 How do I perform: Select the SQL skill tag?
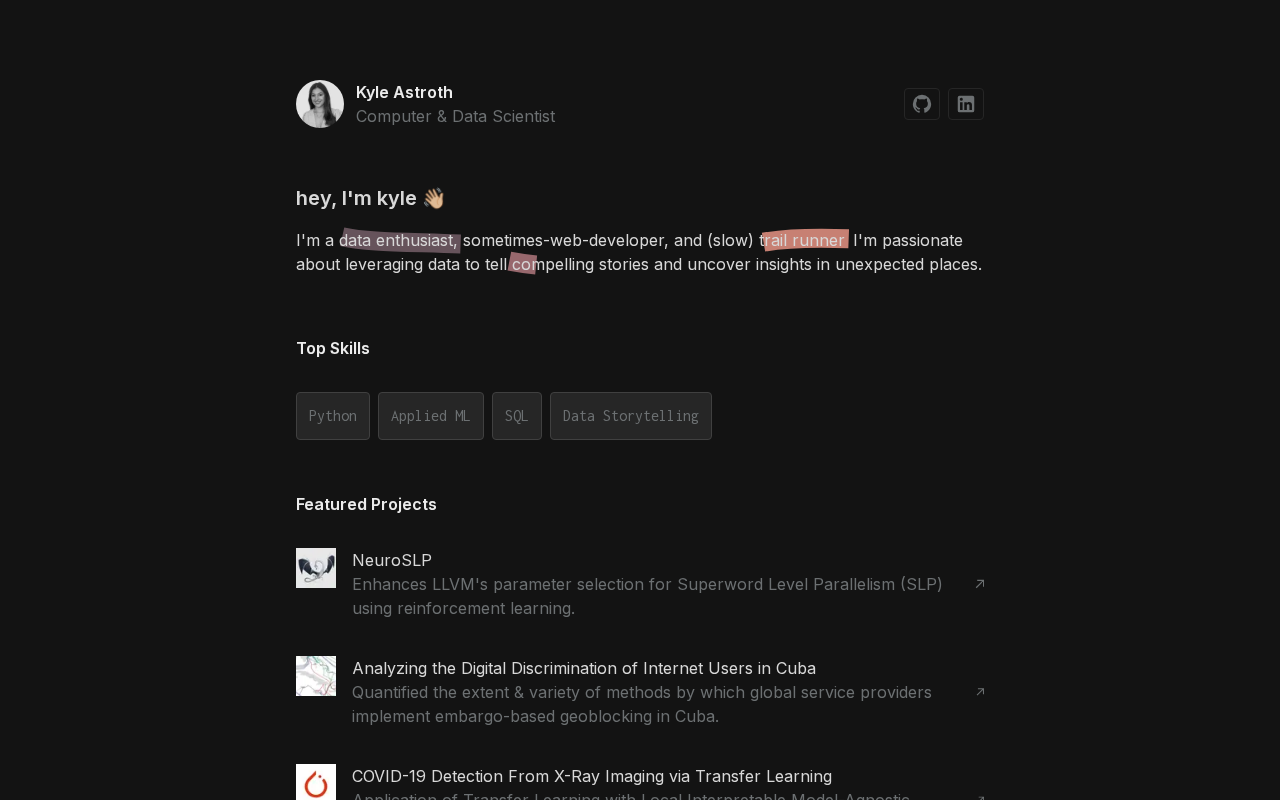tap(517, 416)
